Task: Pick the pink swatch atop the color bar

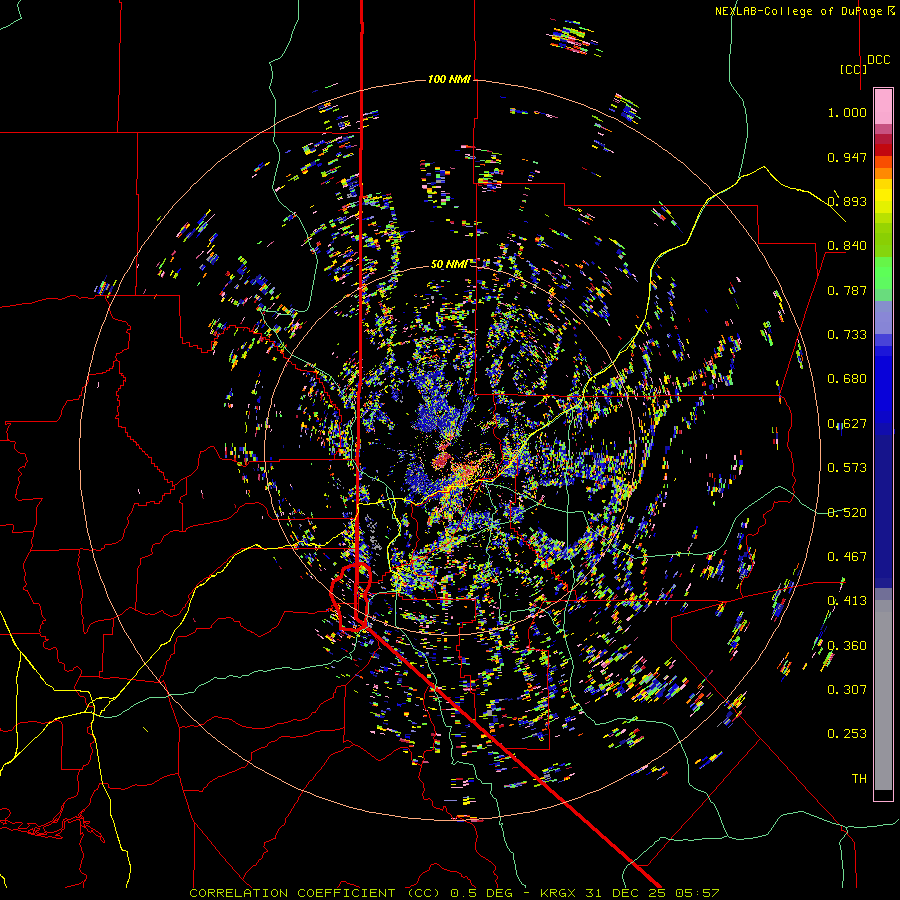Action: pyautogui.click(x=883, y=107)
